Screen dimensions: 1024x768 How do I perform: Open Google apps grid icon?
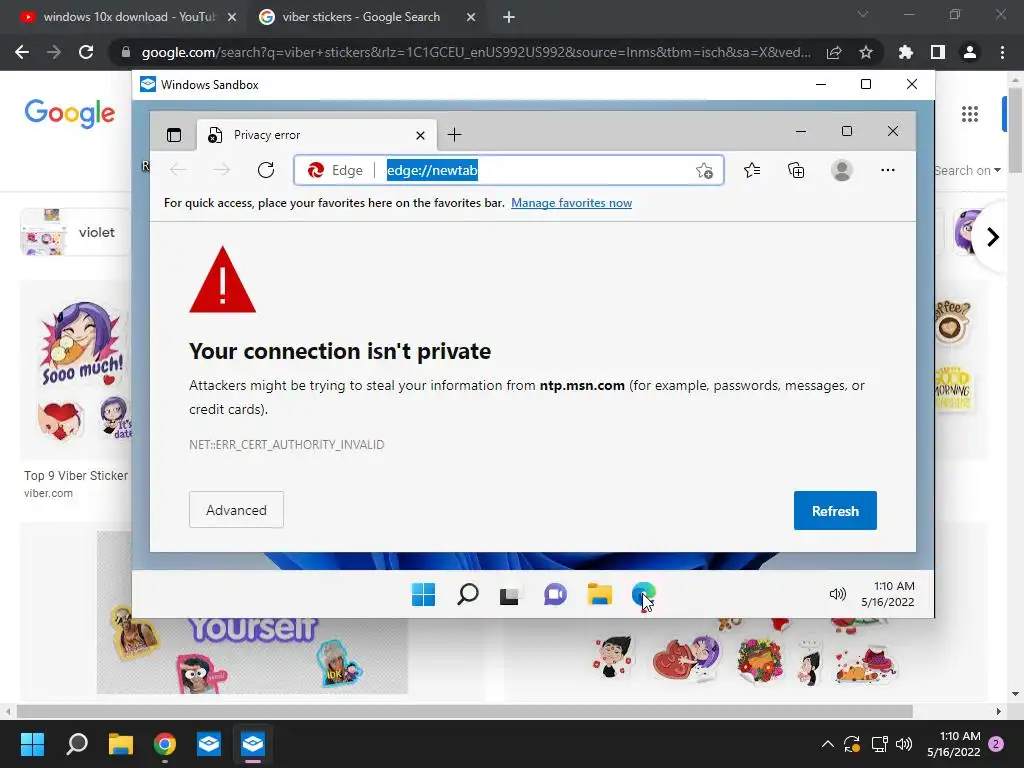[x=970, y=114]
